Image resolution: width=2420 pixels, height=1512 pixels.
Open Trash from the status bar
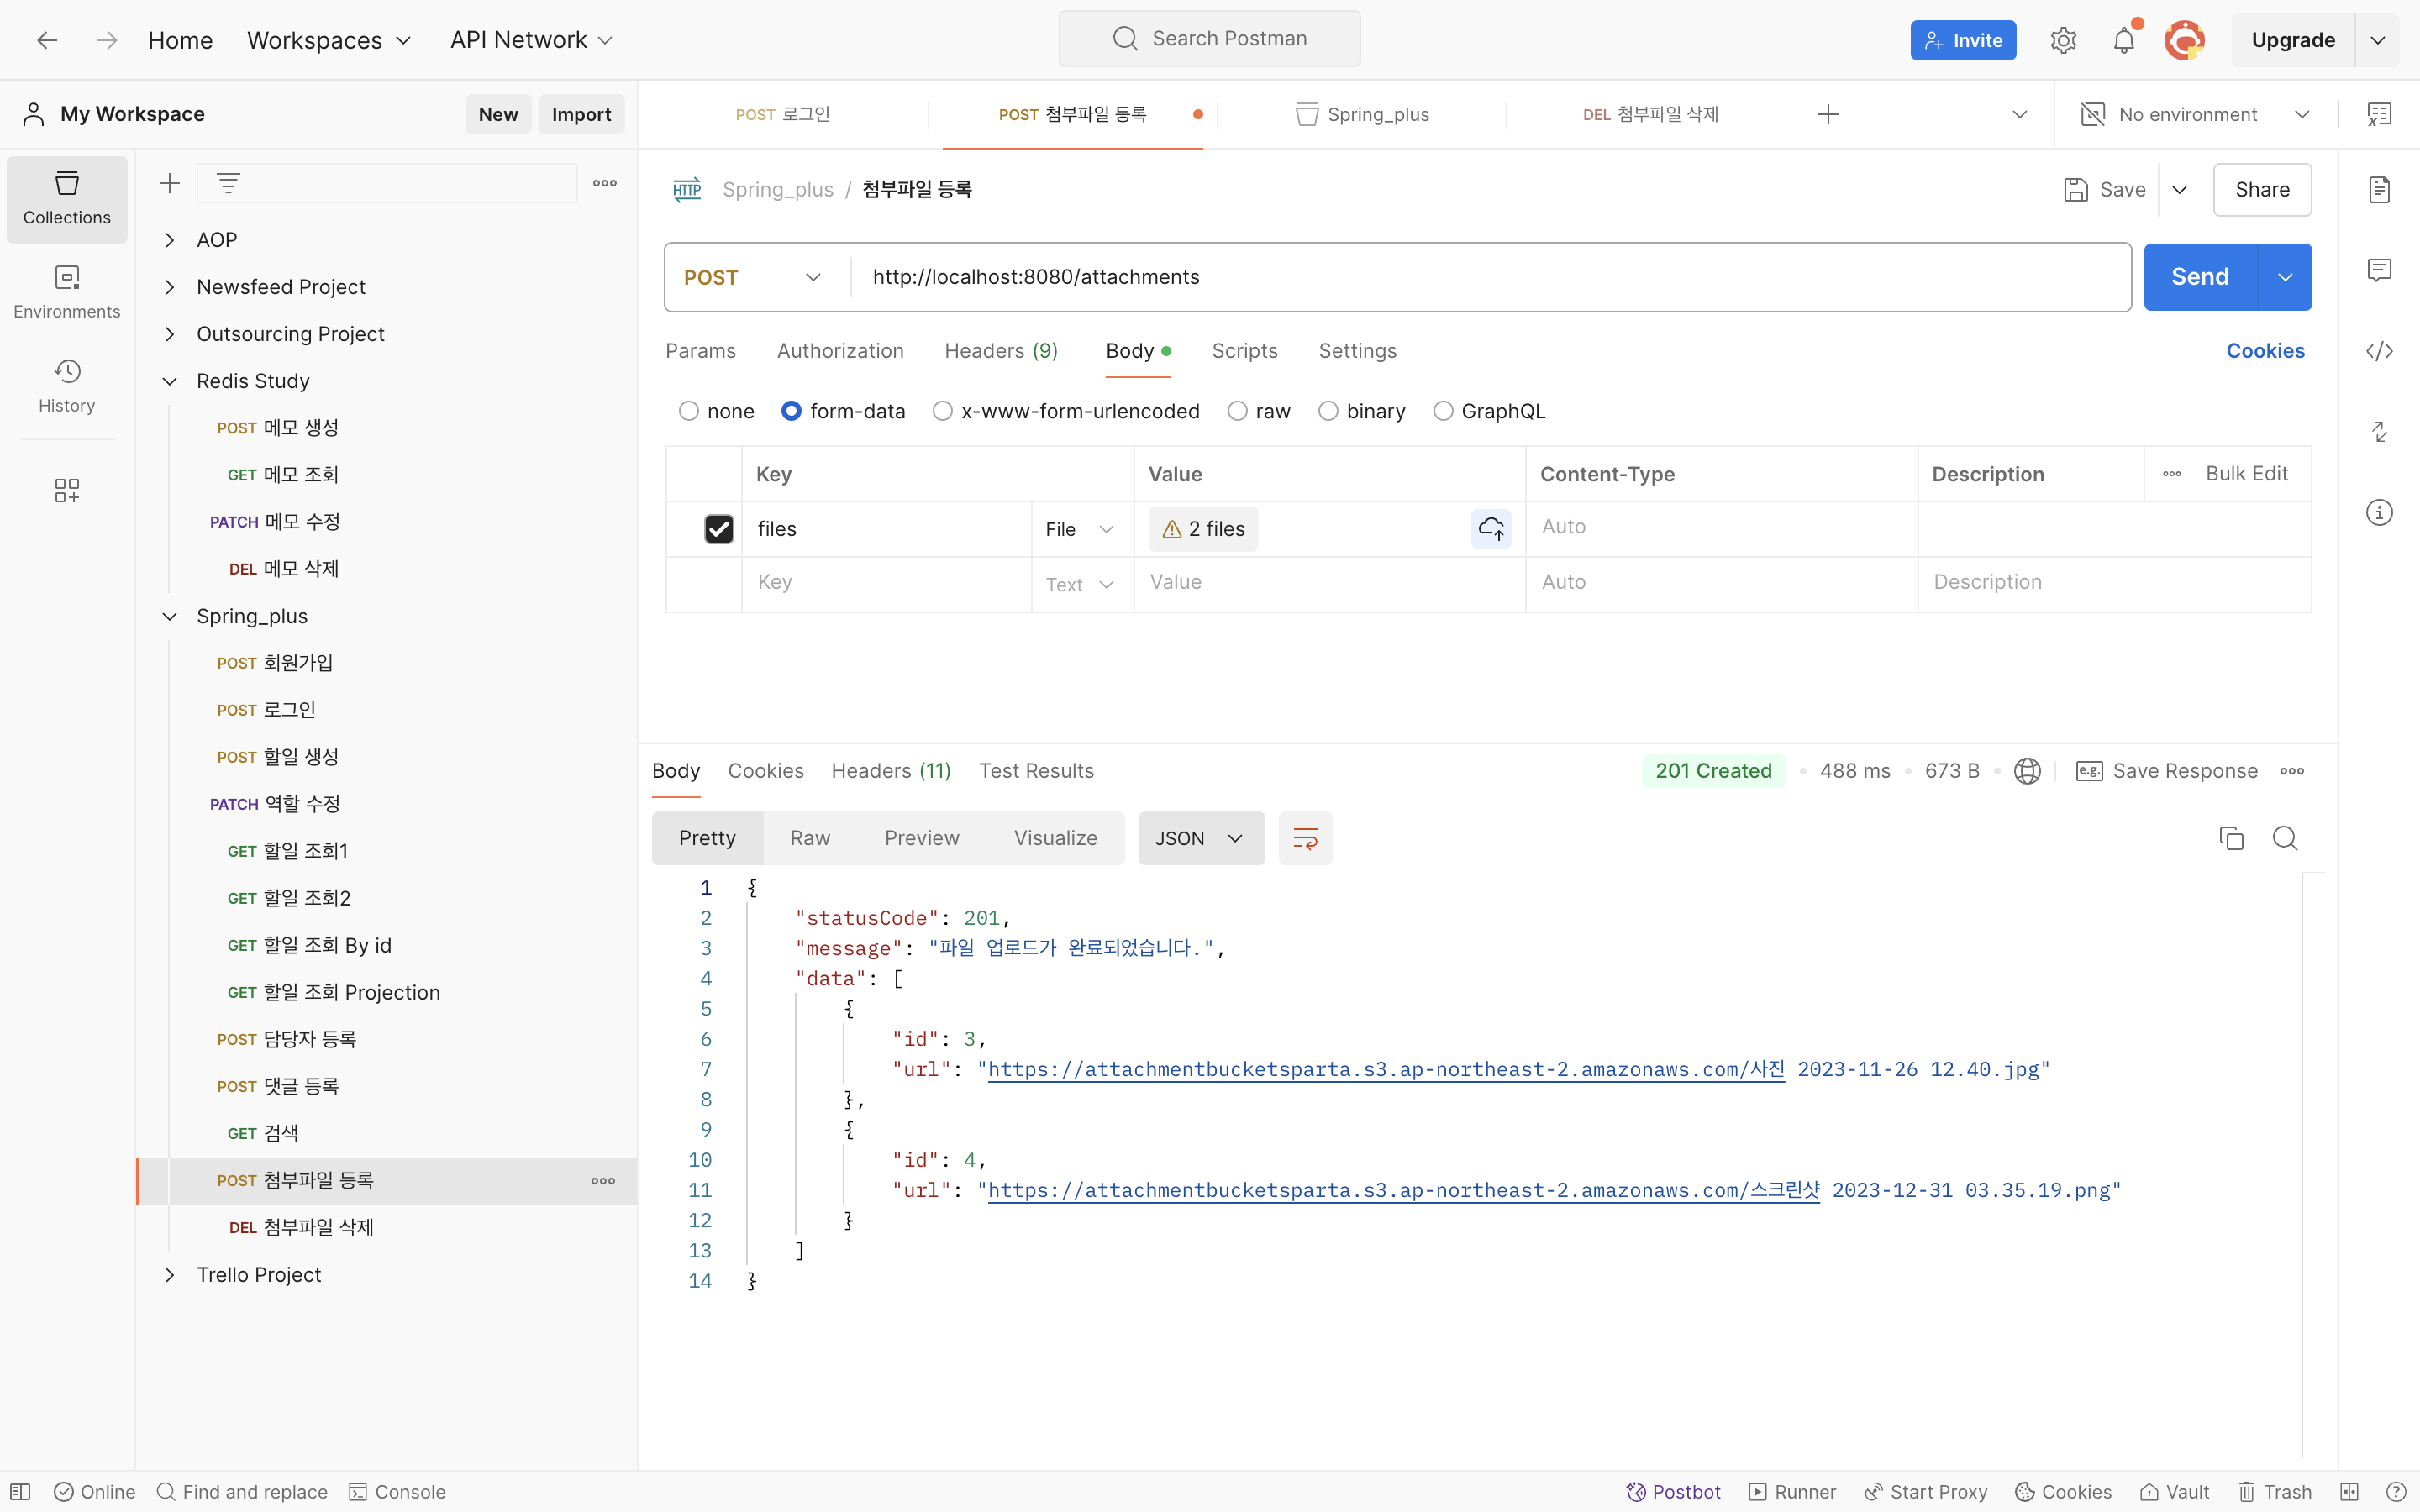click(x=2275, y=1492)
